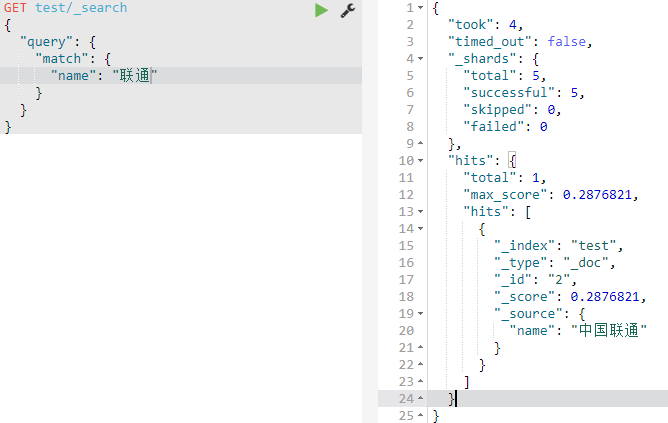
Task: Toggle the fold arrow on line 25
Action: coord(420,415)
